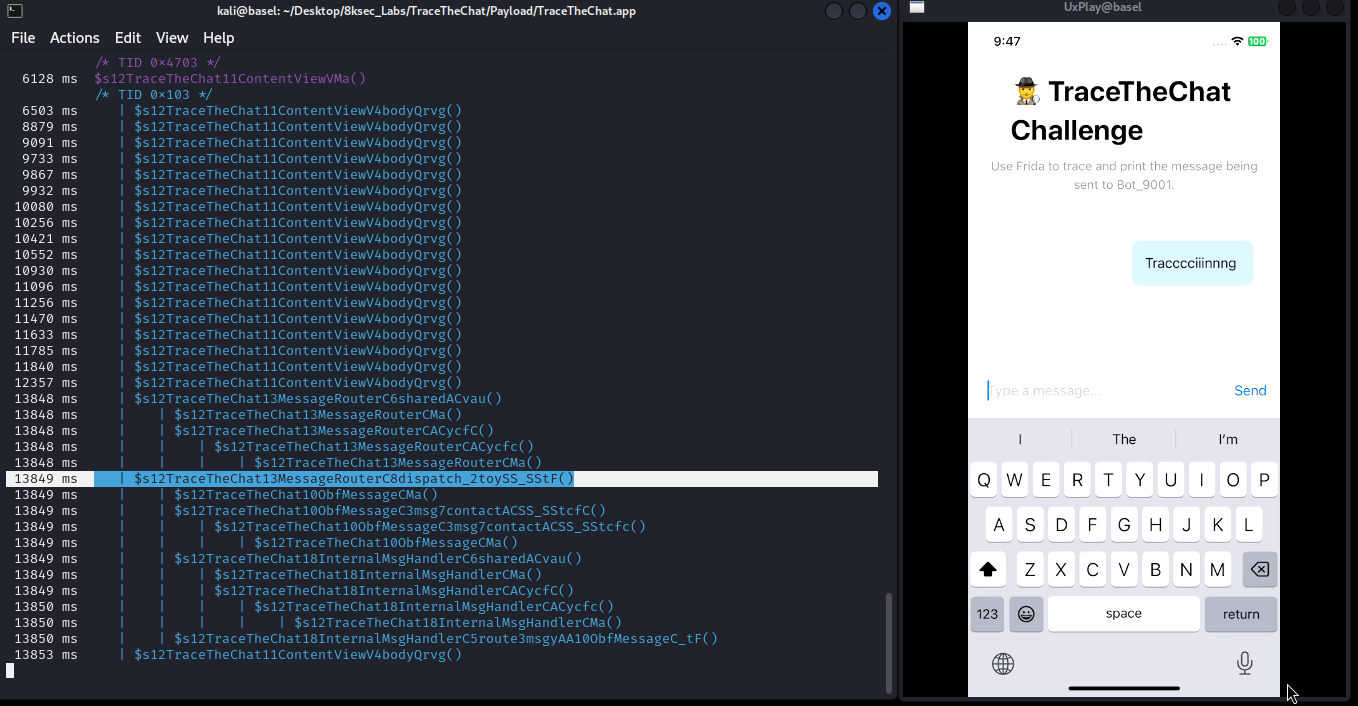Tap the L key
Image resolution: width=1358 pixels, height=706 pixels.
pyautogui.click(x=1248, y=525)
